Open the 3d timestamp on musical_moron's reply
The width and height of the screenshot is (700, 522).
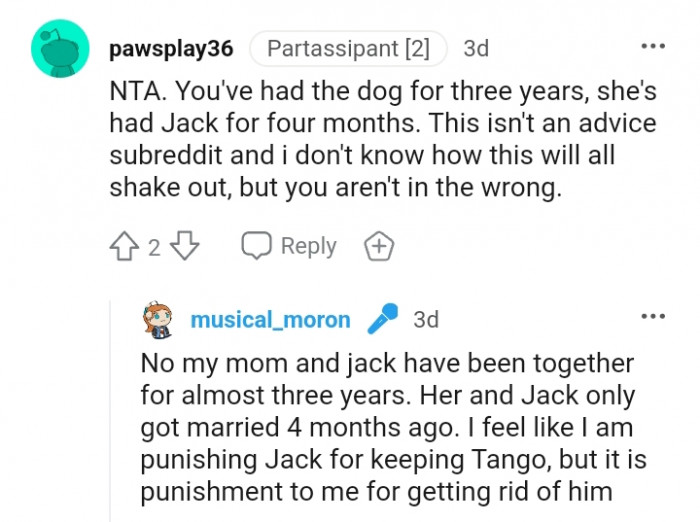tap(425, 320)
